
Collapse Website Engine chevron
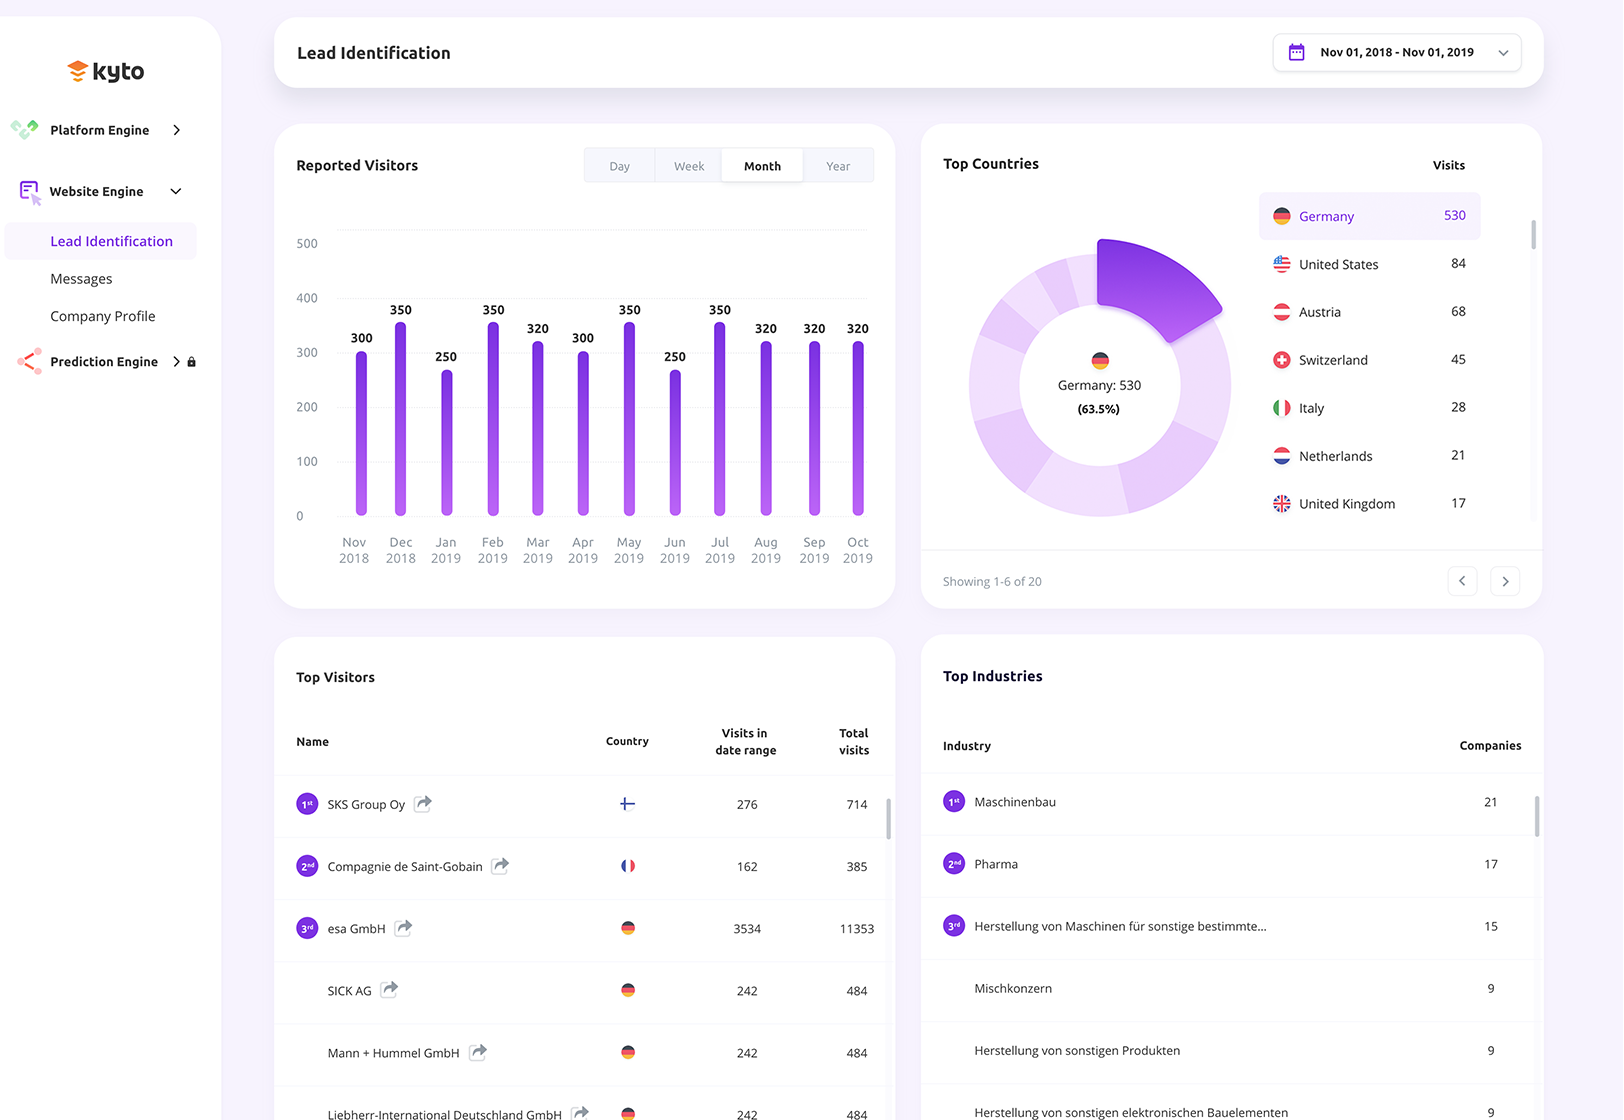click(176, 191)
